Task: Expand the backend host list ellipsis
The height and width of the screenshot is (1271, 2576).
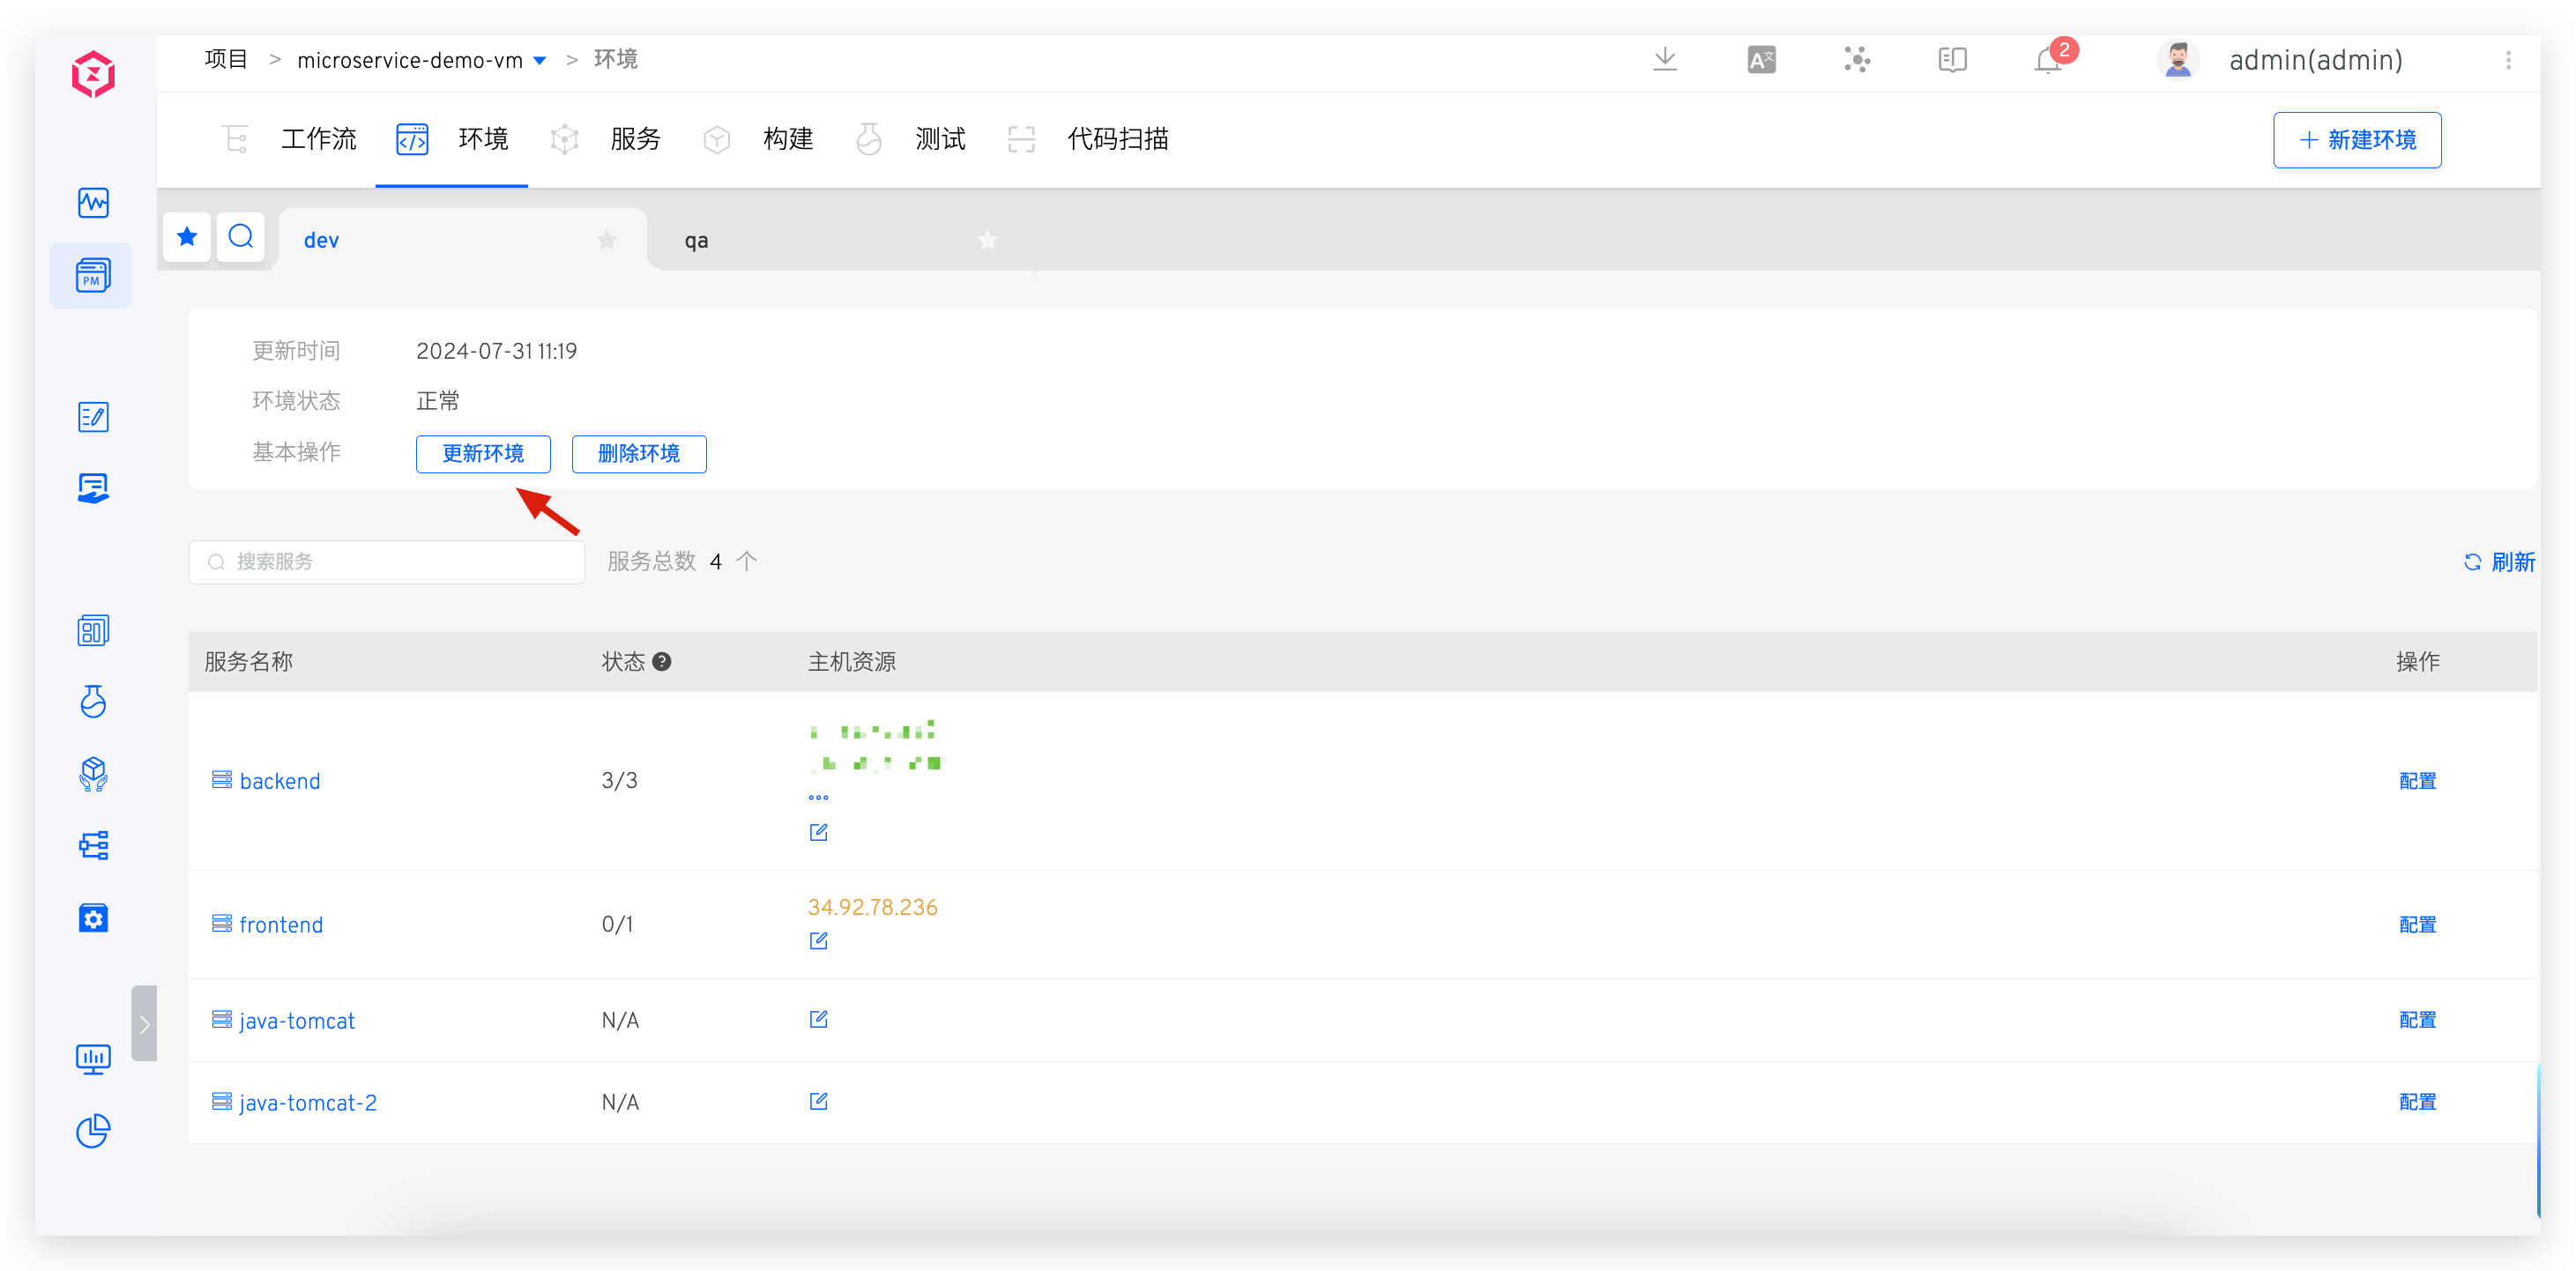Action: [x=818, y=797]
